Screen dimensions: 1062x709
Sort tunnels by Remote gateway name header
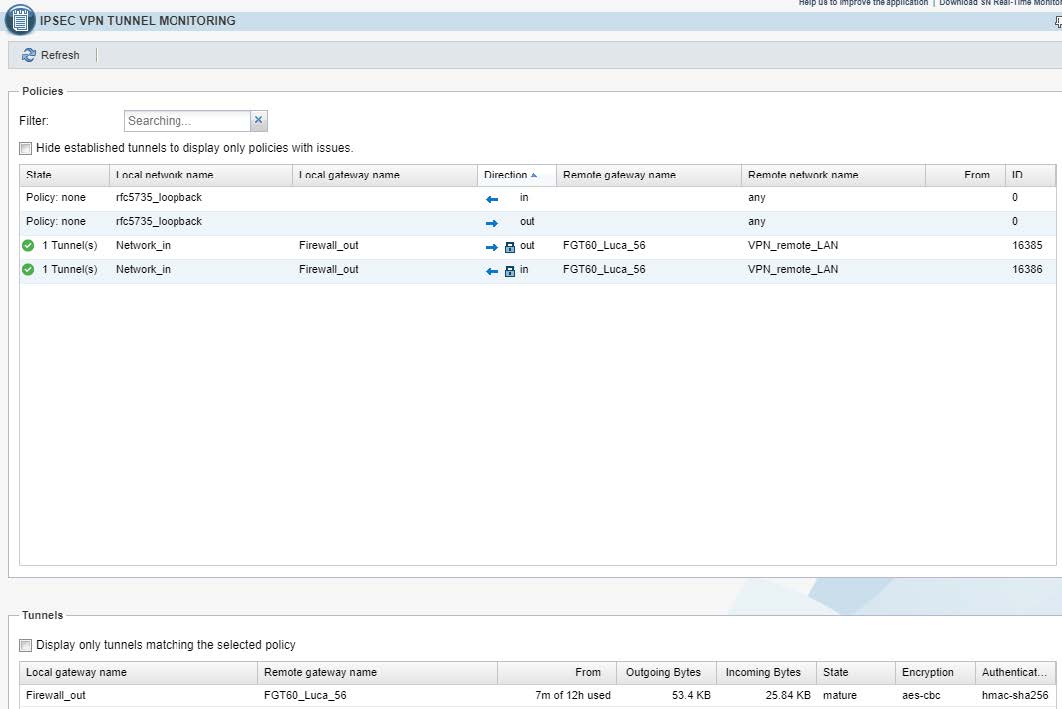[x=377, y=672]
